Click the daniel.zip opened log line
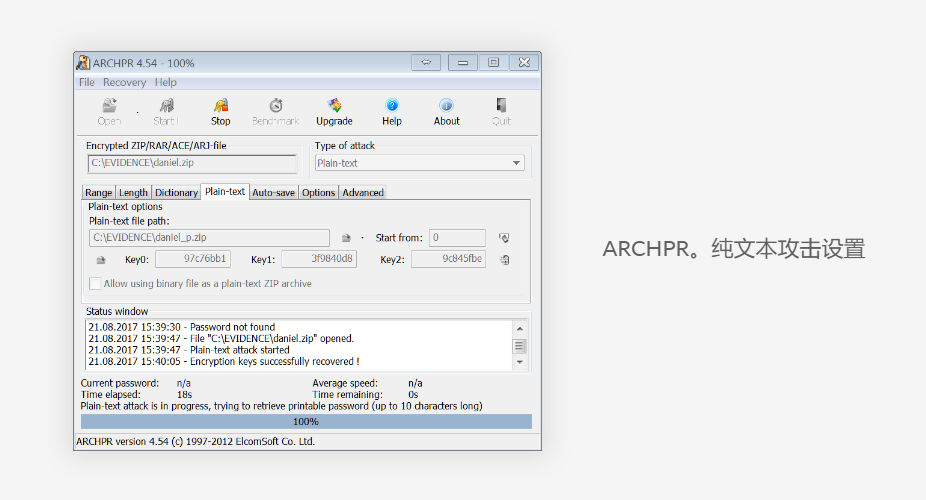 221,338
